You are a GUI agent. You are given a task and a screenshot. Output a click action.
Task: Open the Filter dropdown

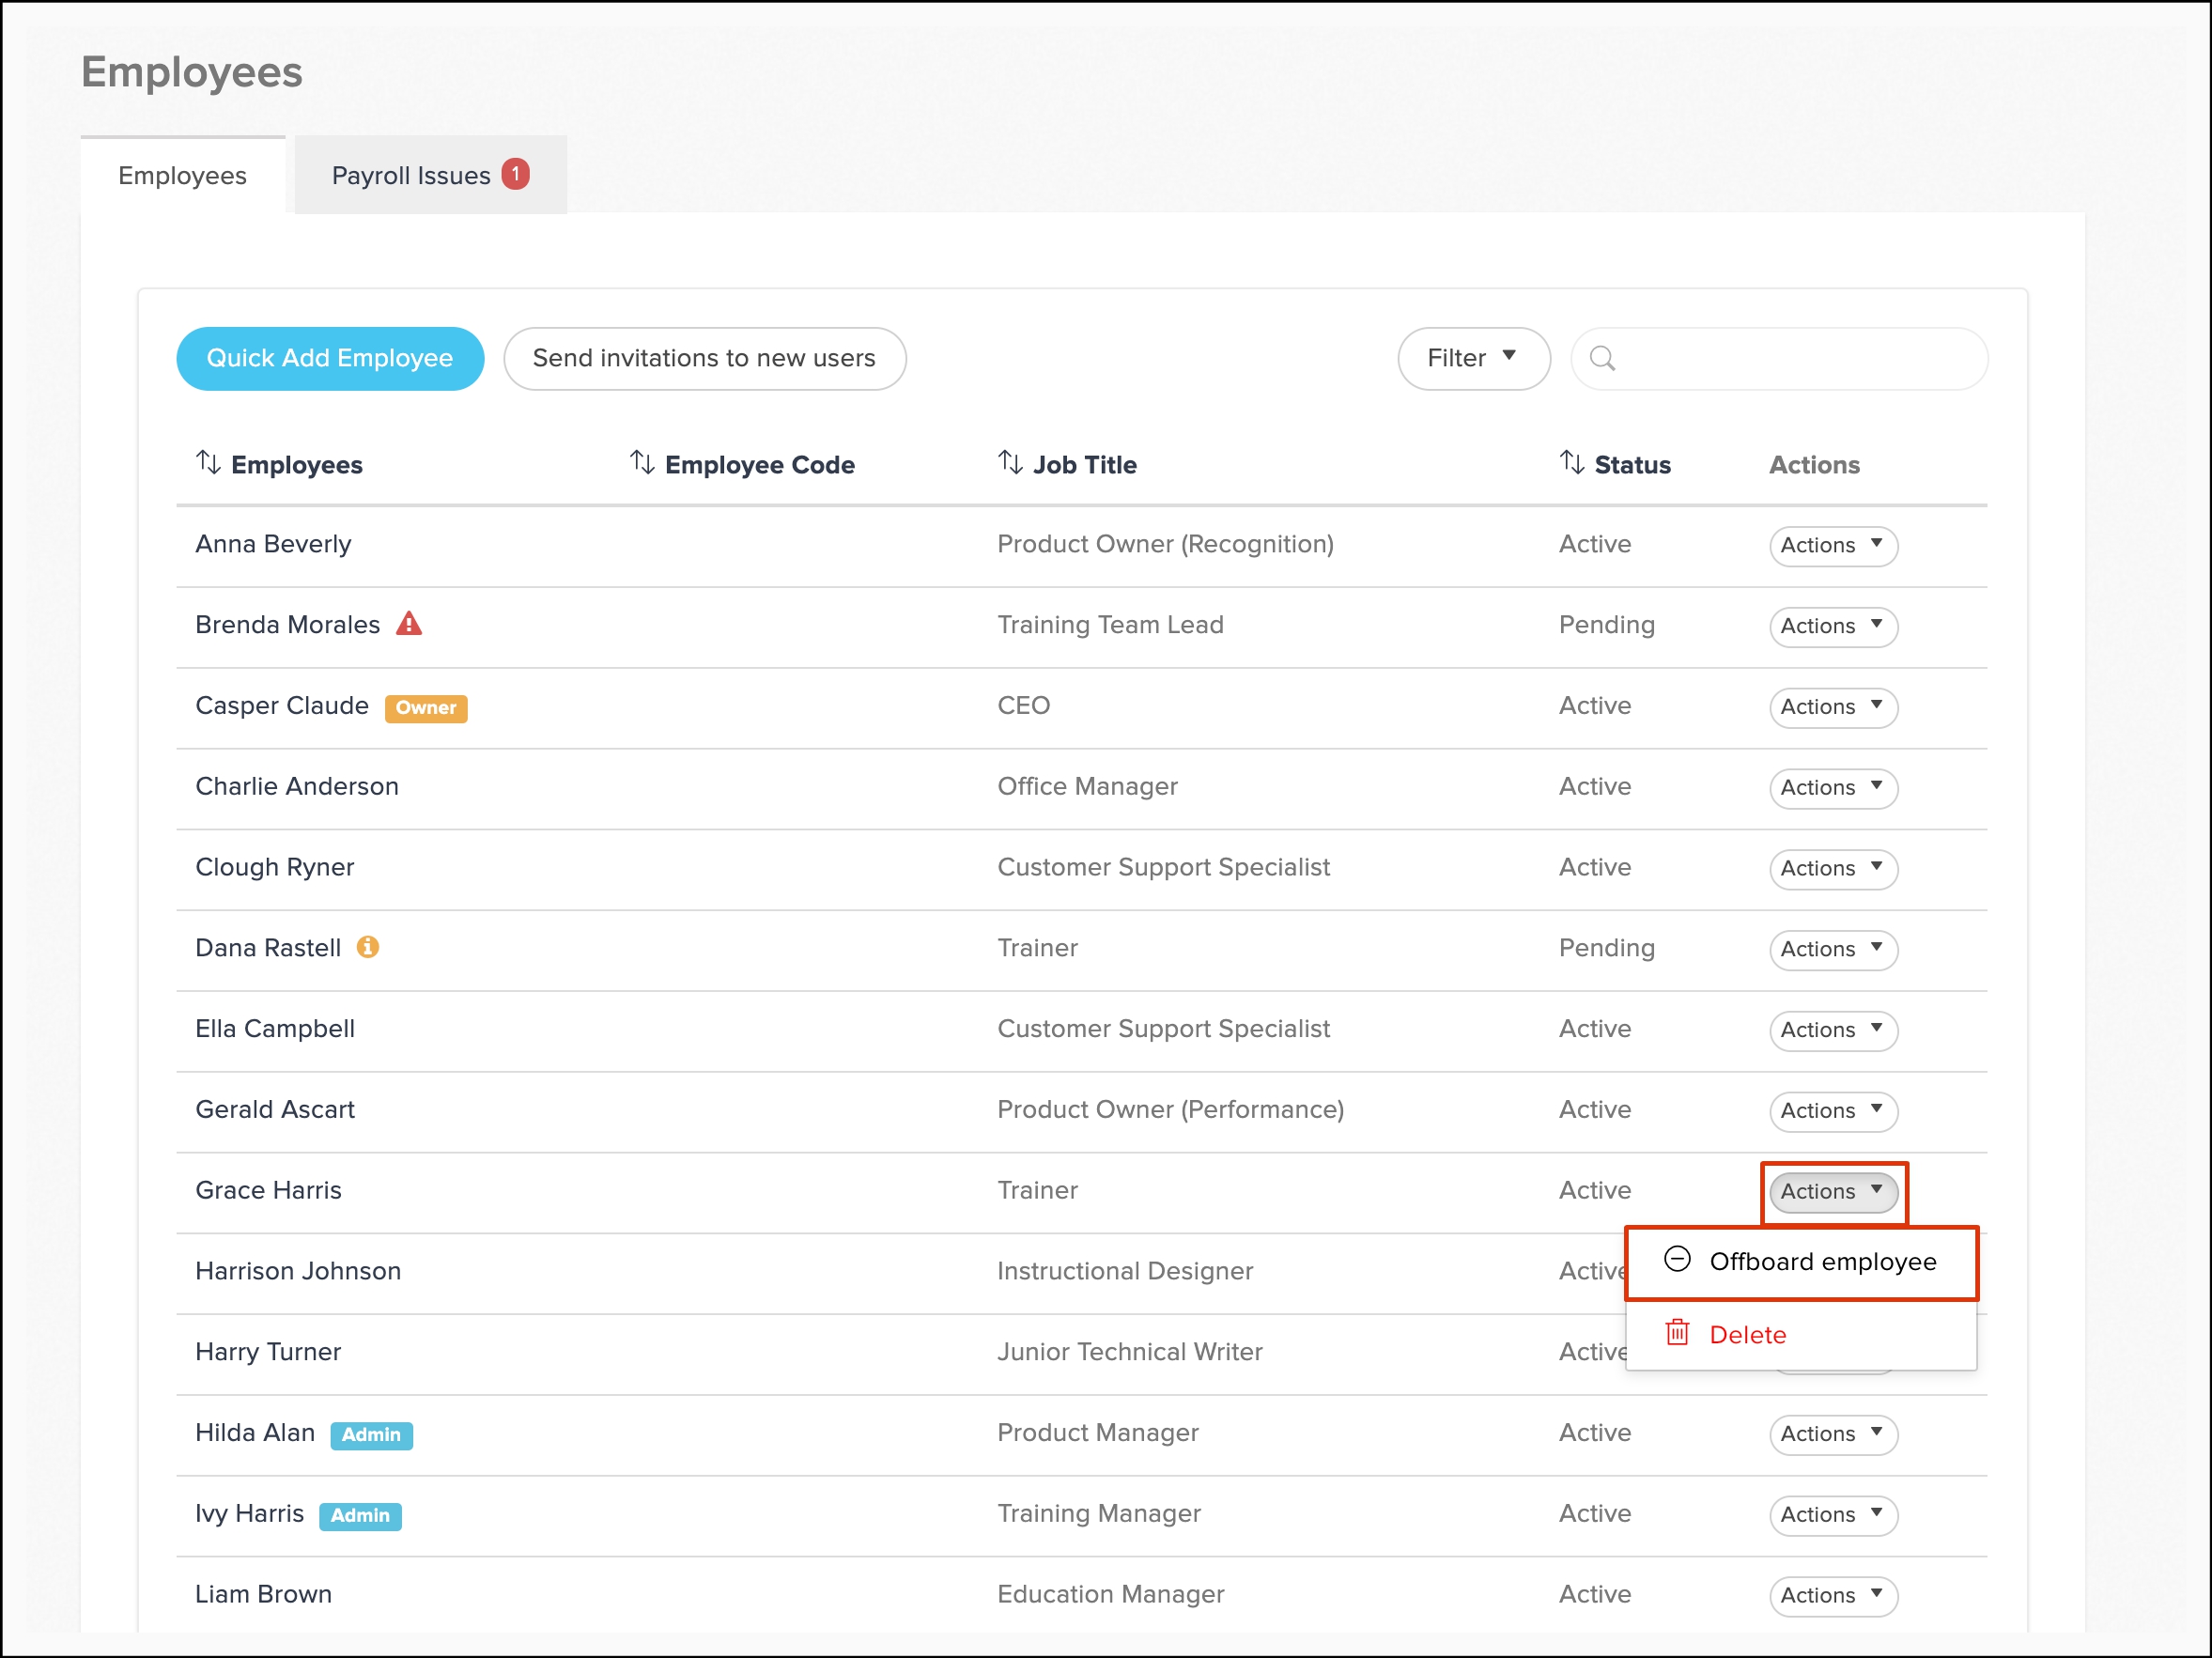pos(1473,358)
